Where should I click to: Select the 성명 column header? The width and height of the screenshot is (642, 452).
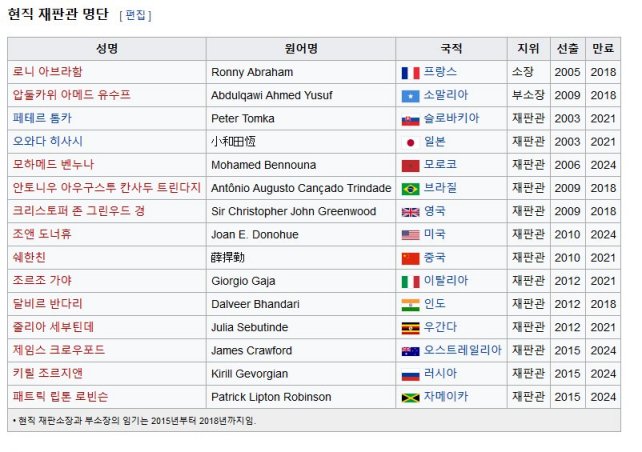coord(107,48)
